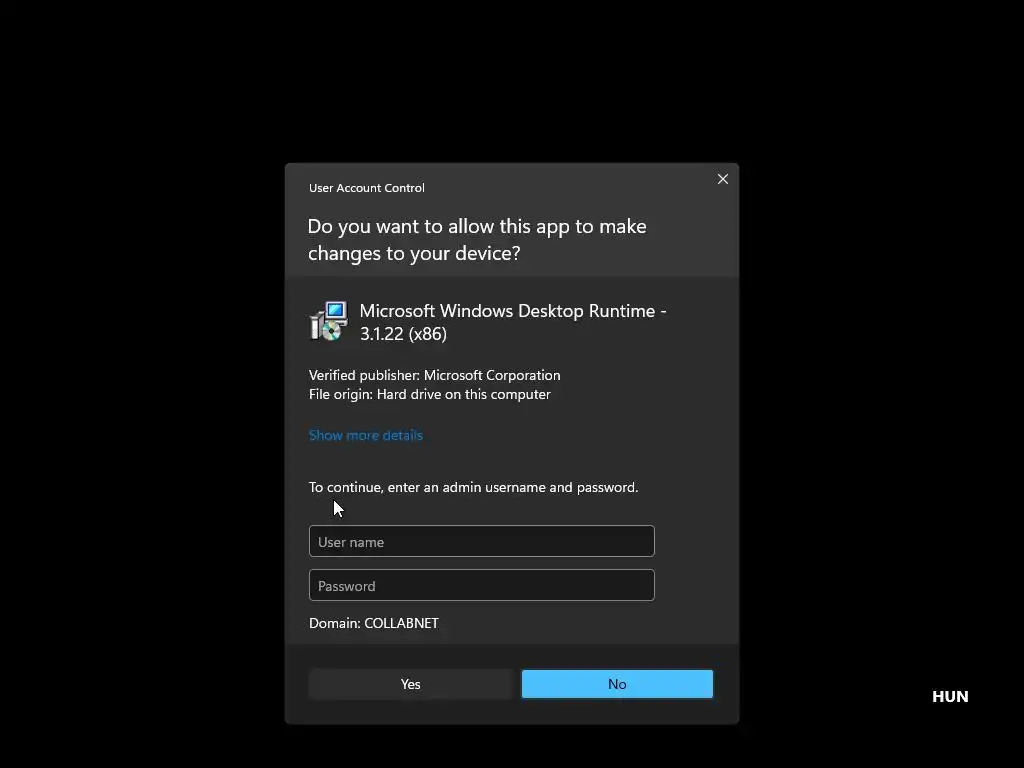Select the Microsoft Windows Desktop Runtime app name

coord(513,322)
